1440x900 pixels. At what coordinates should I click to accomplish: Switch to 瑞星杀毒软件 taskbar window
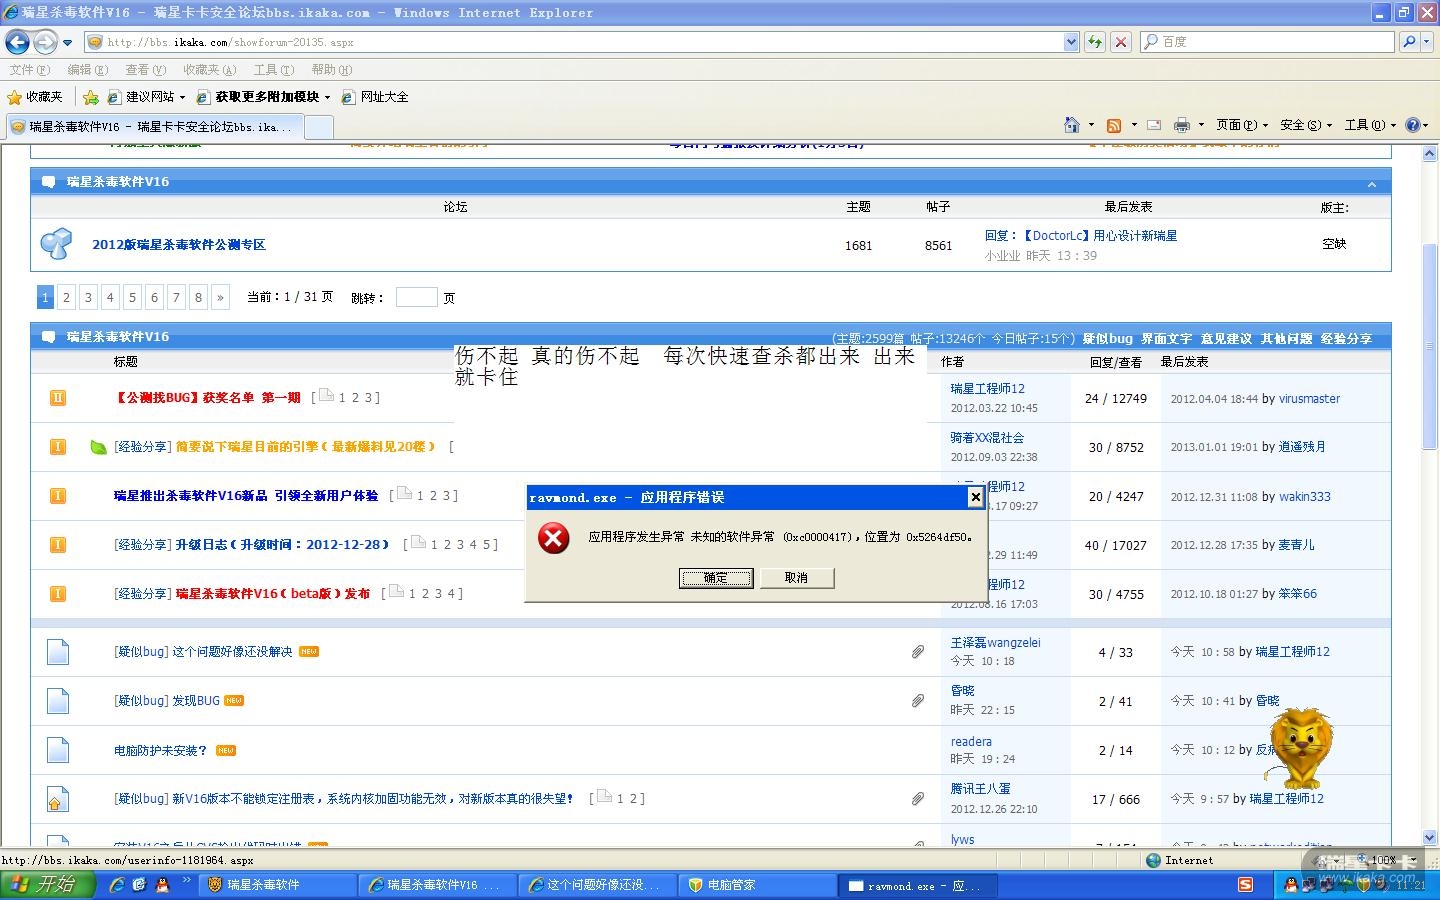(278, 885)
